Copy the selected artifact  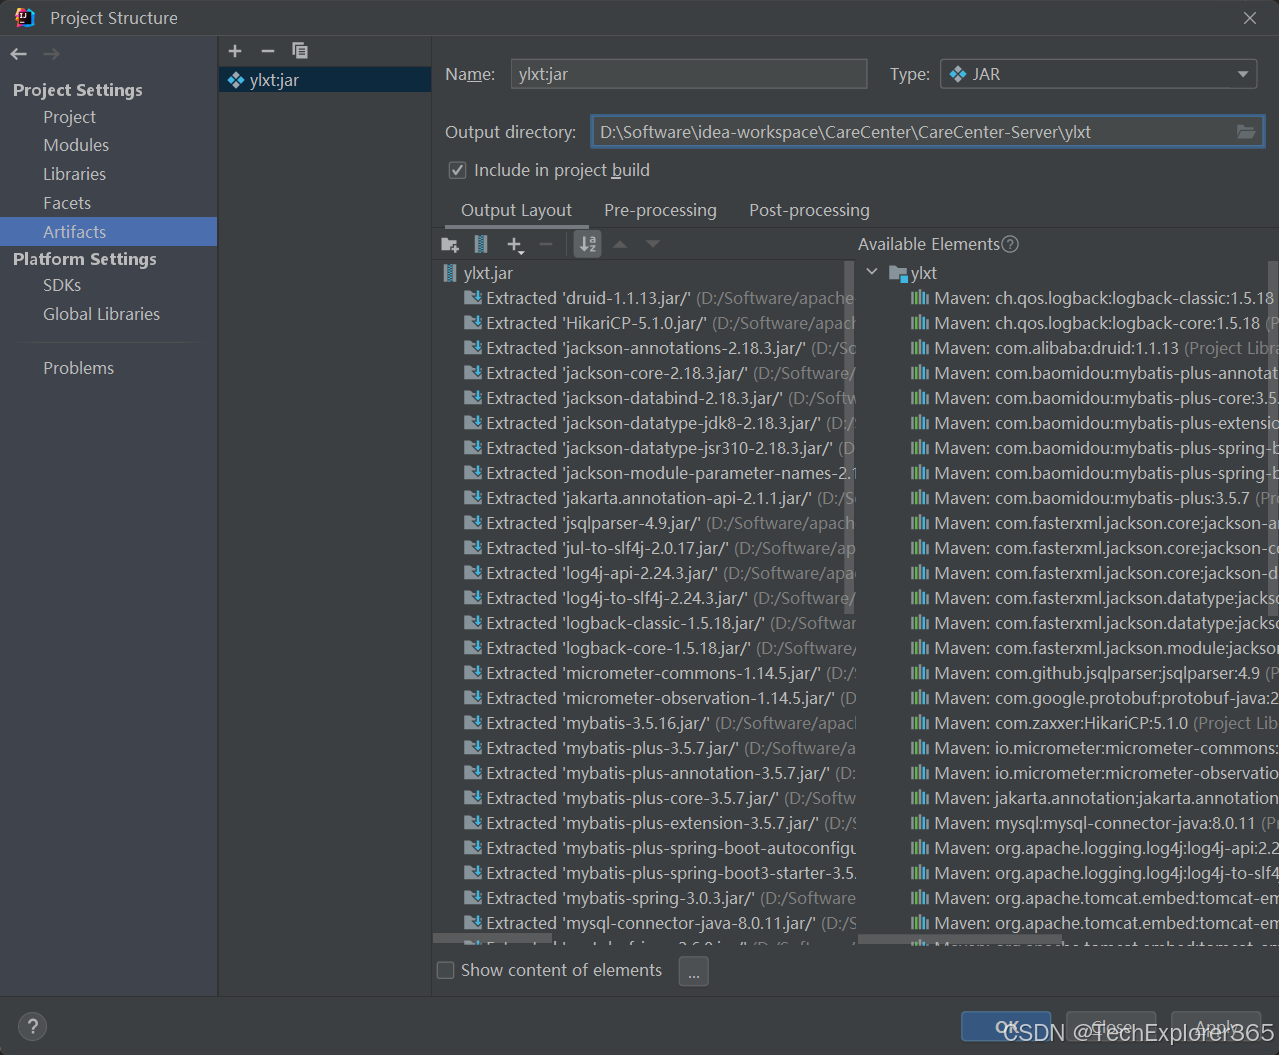300,51
